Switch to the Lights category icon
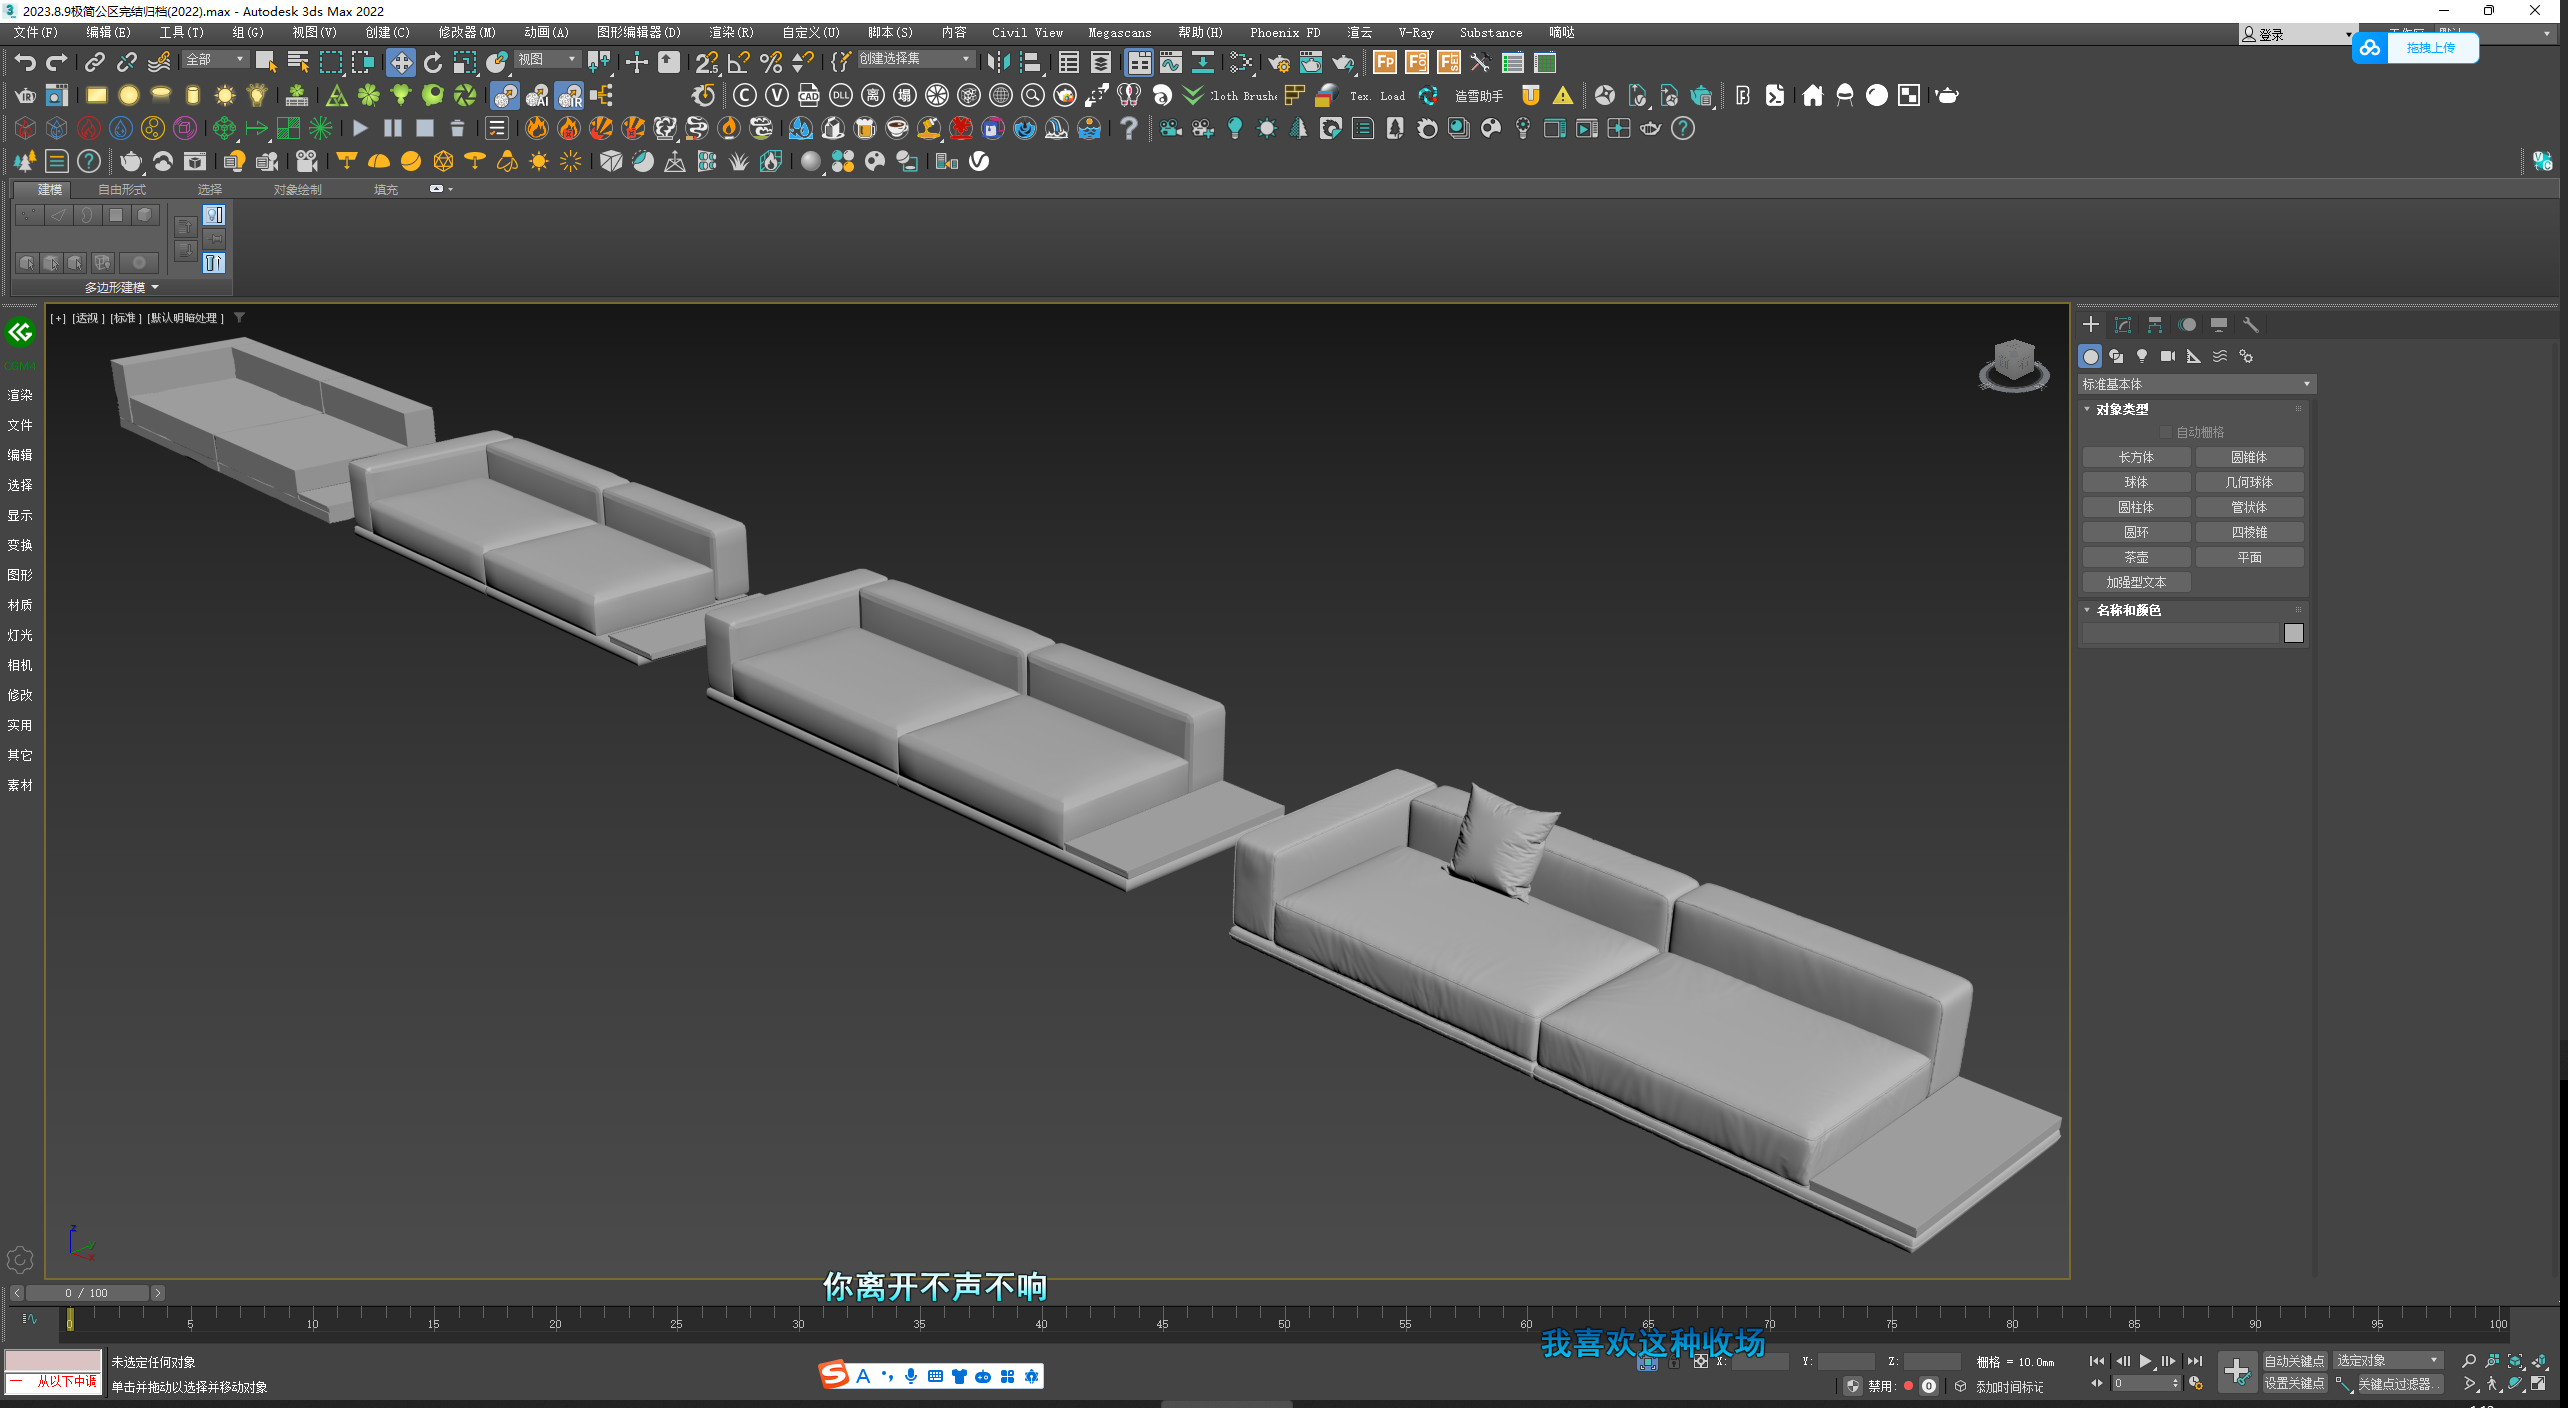The height and width of the screenshot is (1408, 2568). pyautogui.click(x=2142, y=356)
